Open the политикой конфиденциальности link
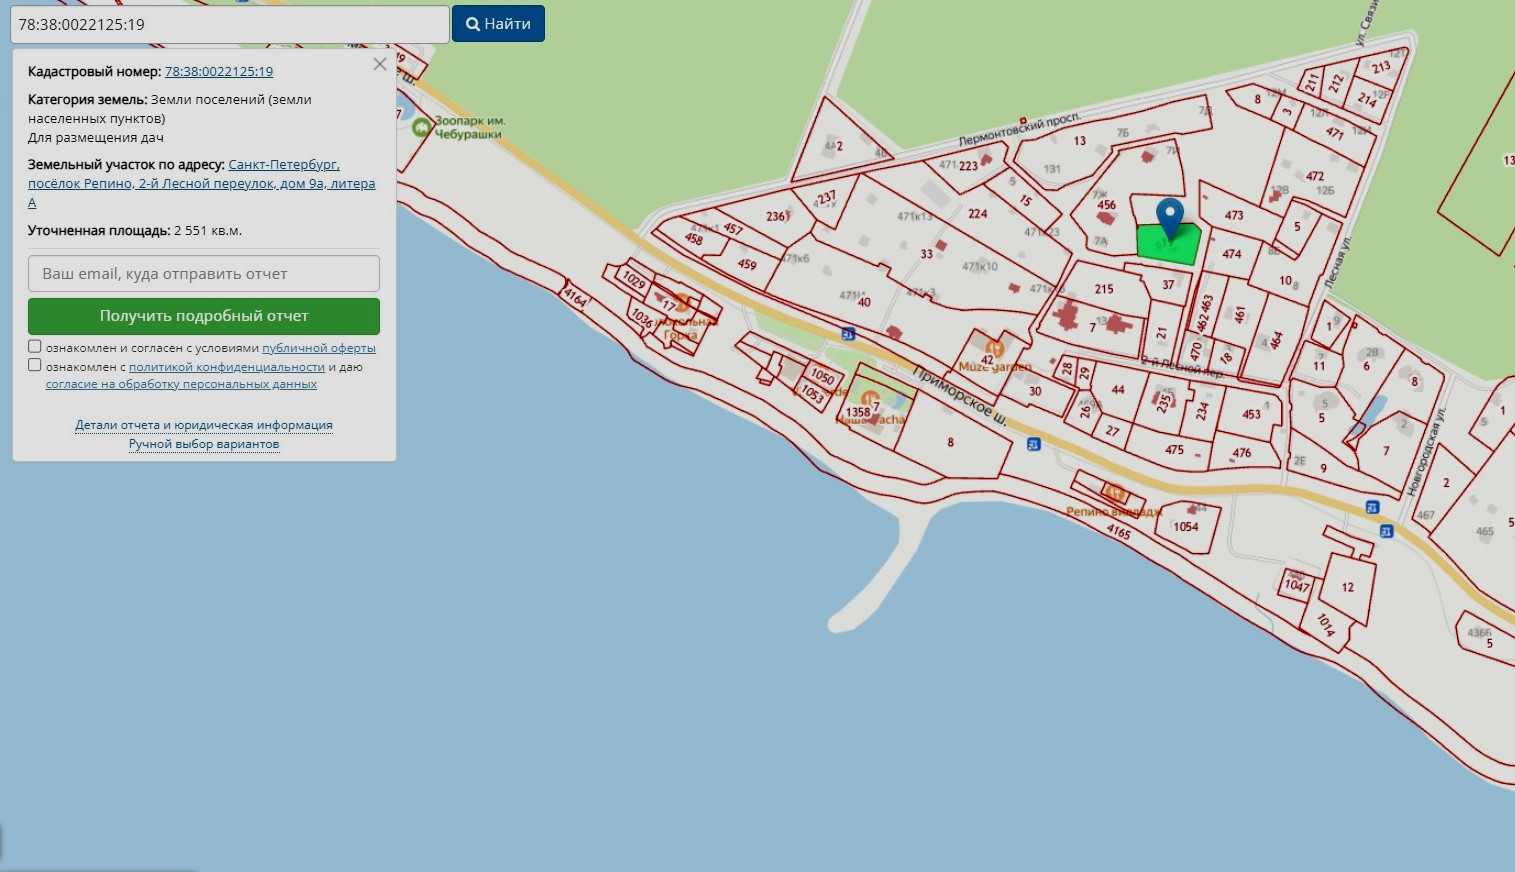This screenshot has height=872, width=1515. 227,367
